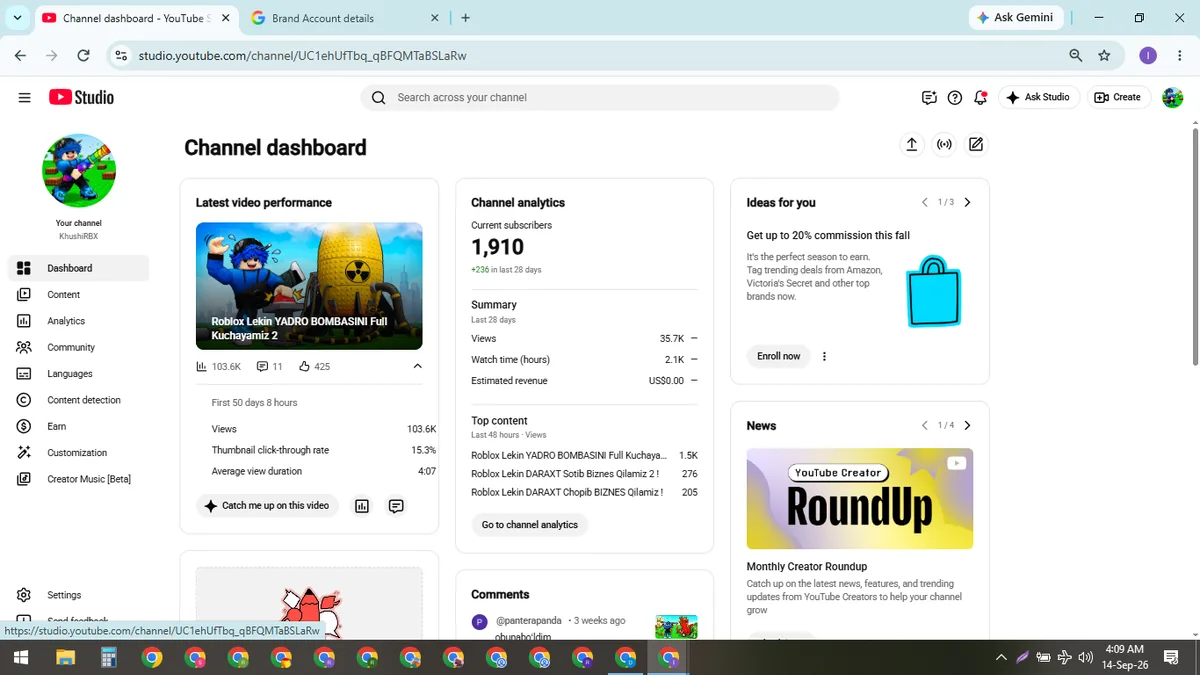Open the channel account avatar menu
1200x675 pixels.
tap(1172, 97)
